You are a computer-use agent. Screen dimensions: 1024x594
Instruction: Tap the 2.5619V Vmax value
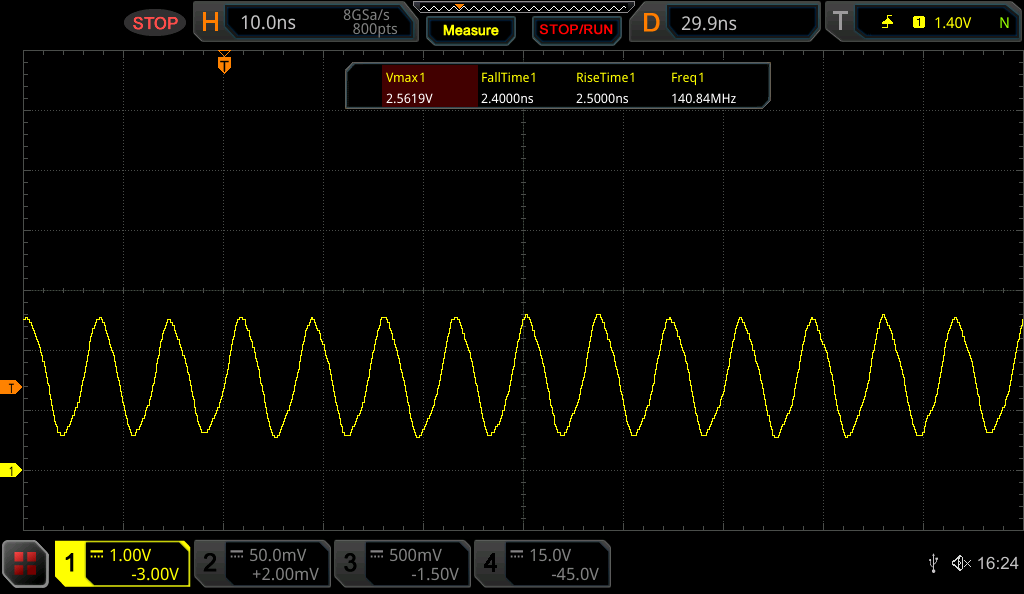409,99
